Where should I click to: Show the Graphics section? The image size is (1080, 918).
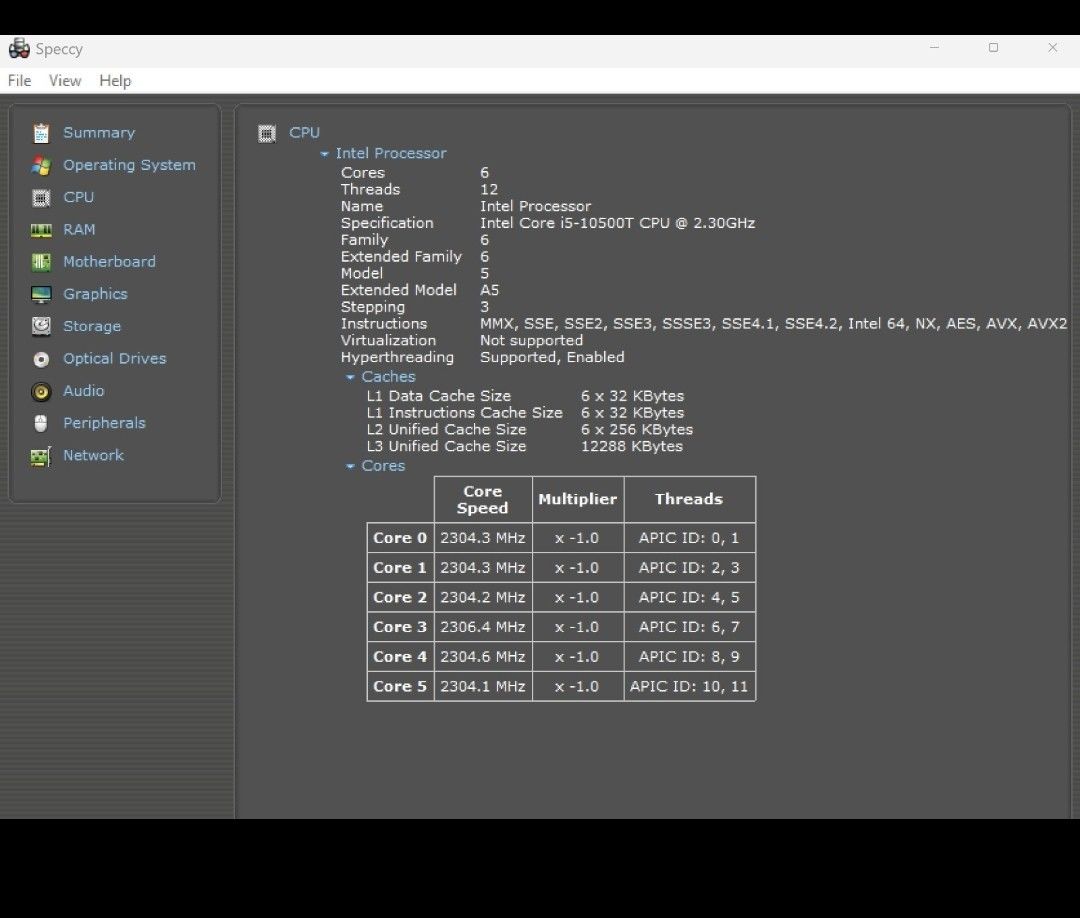tap(95, 294)
